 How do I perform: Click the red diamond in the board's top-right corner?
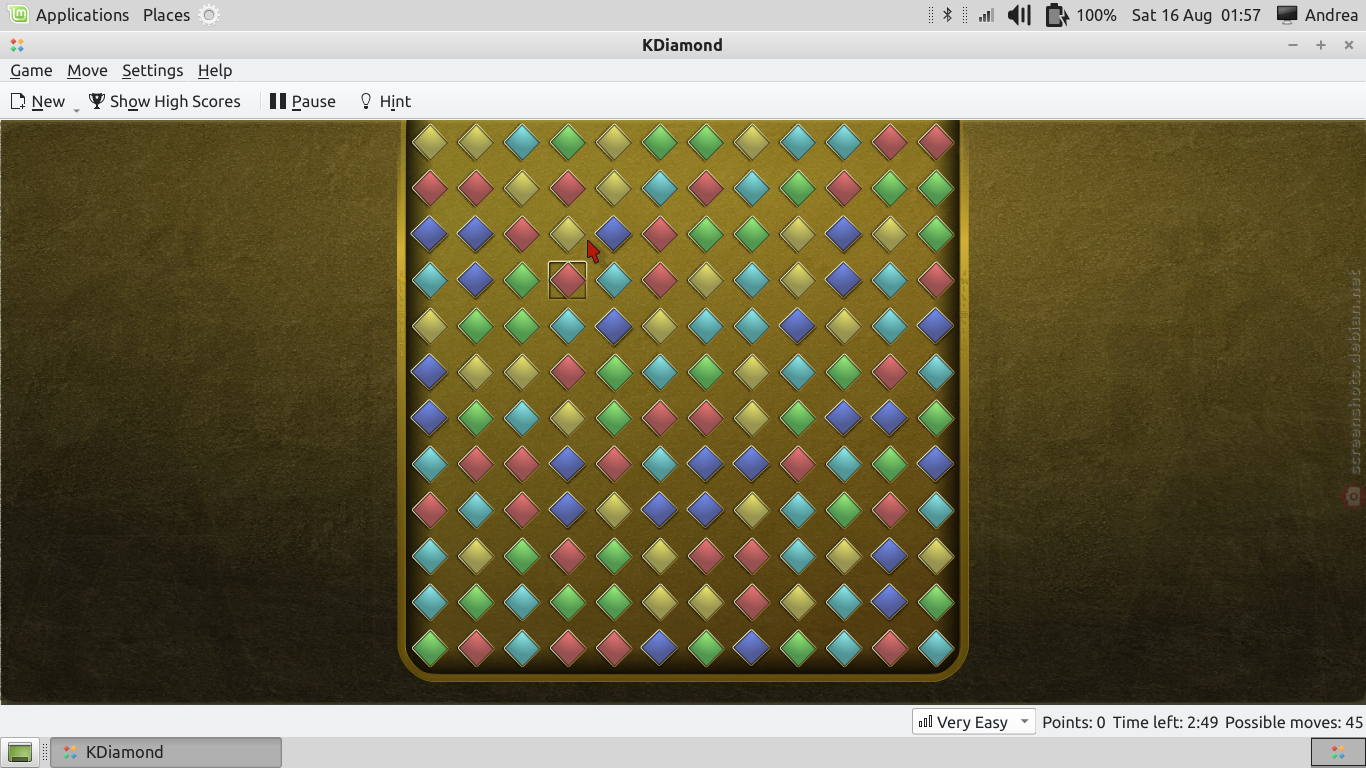coord(936,142)
